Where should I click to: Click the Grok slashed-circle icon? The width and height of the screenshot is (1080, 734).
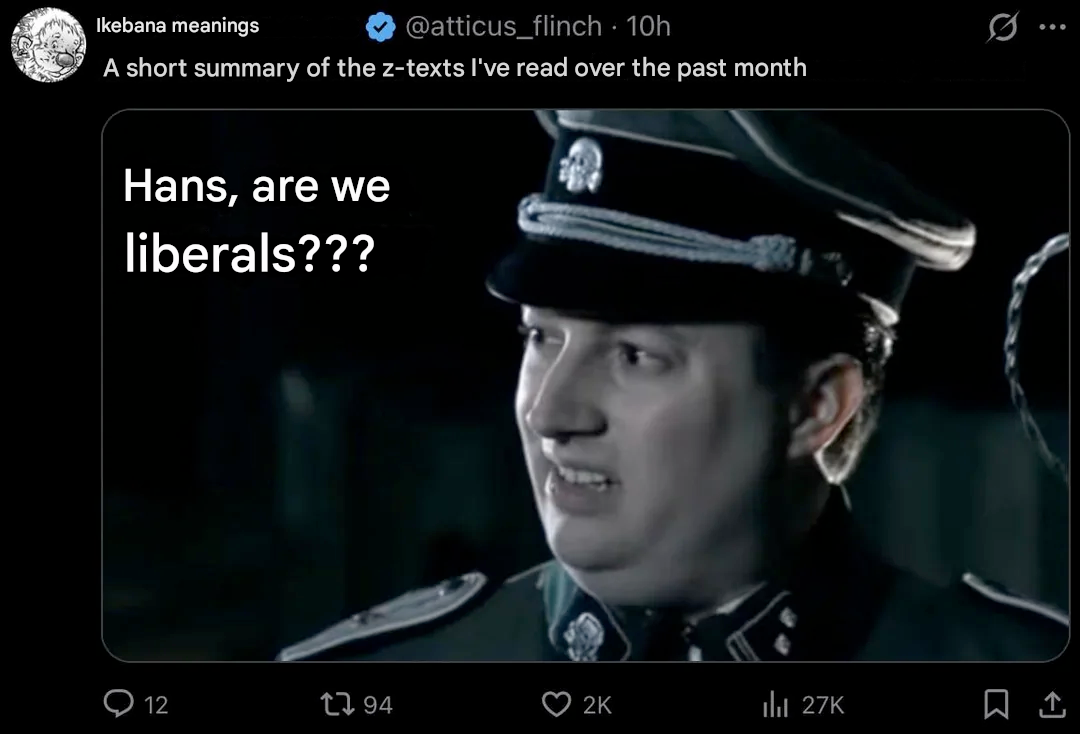coord(1002,28)
